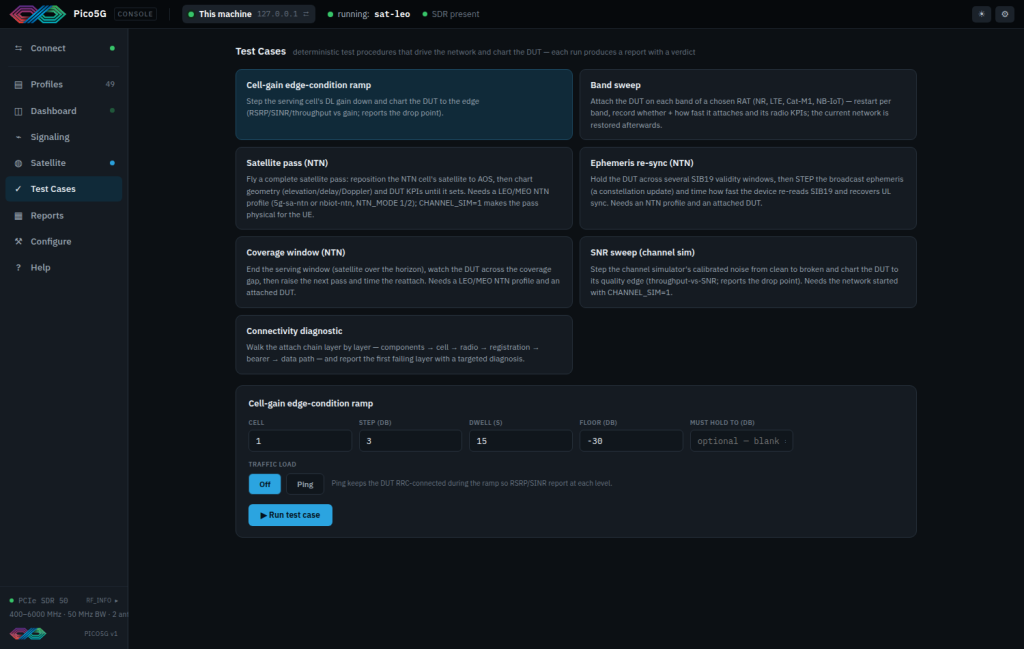The image size is (1024, 649).
Task: Click the Configure tools icon
Action: (x=18, y=242)
